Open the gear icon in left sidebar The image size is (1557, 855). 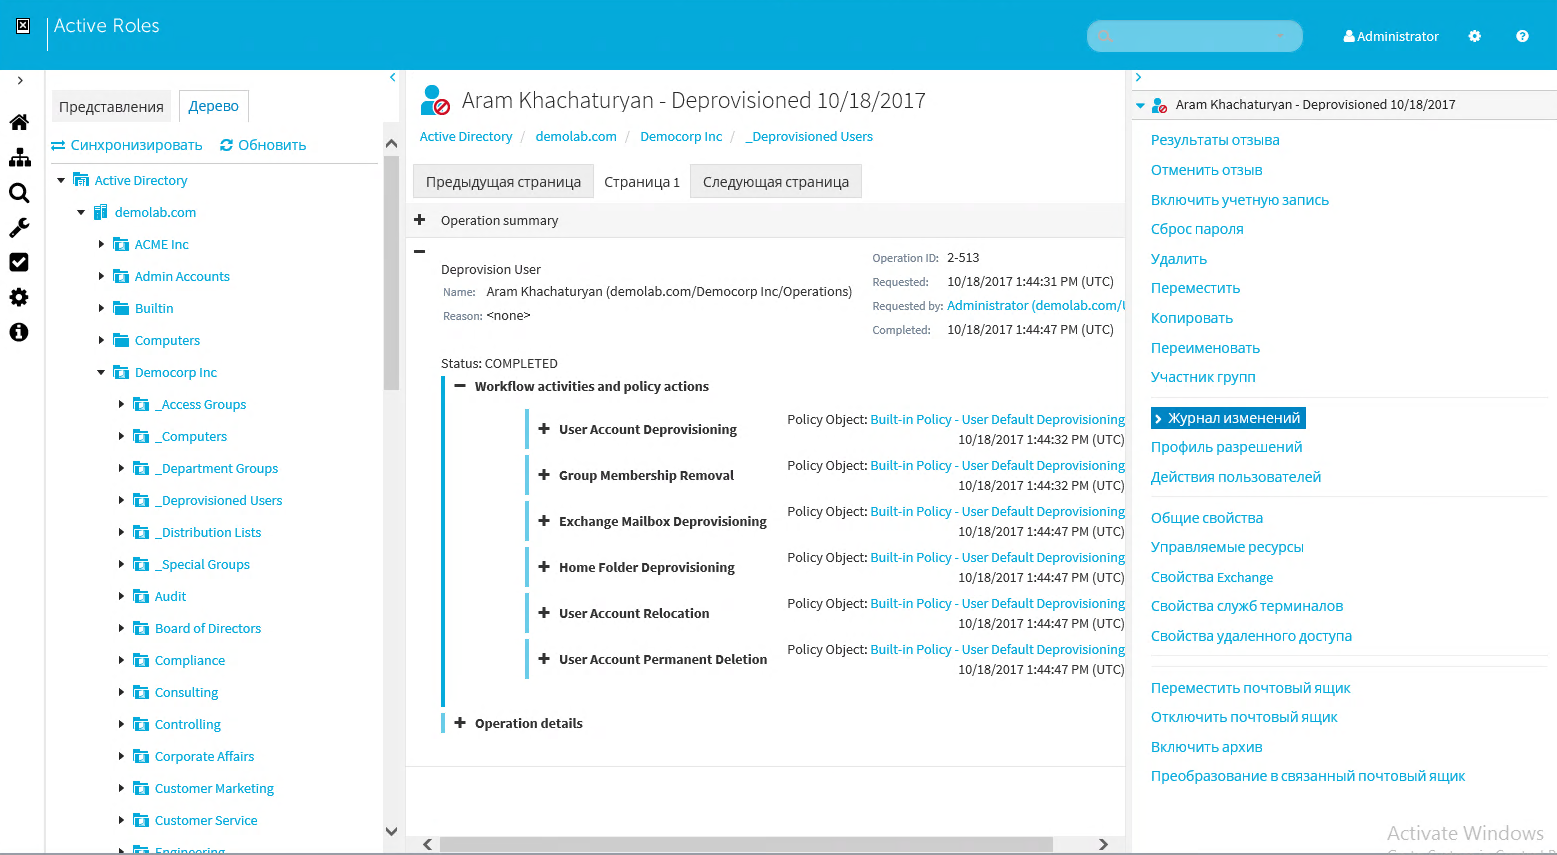pos(19,297)
